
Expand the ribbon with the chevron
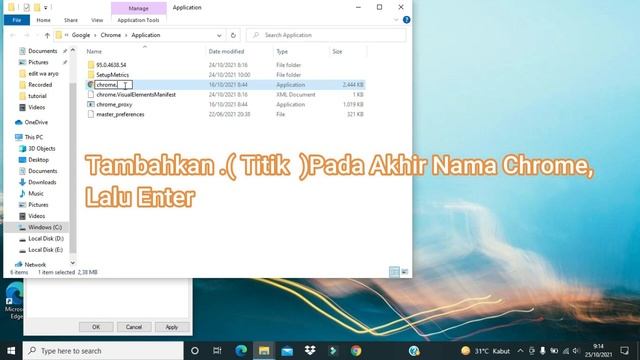click(x=396, y=20)
